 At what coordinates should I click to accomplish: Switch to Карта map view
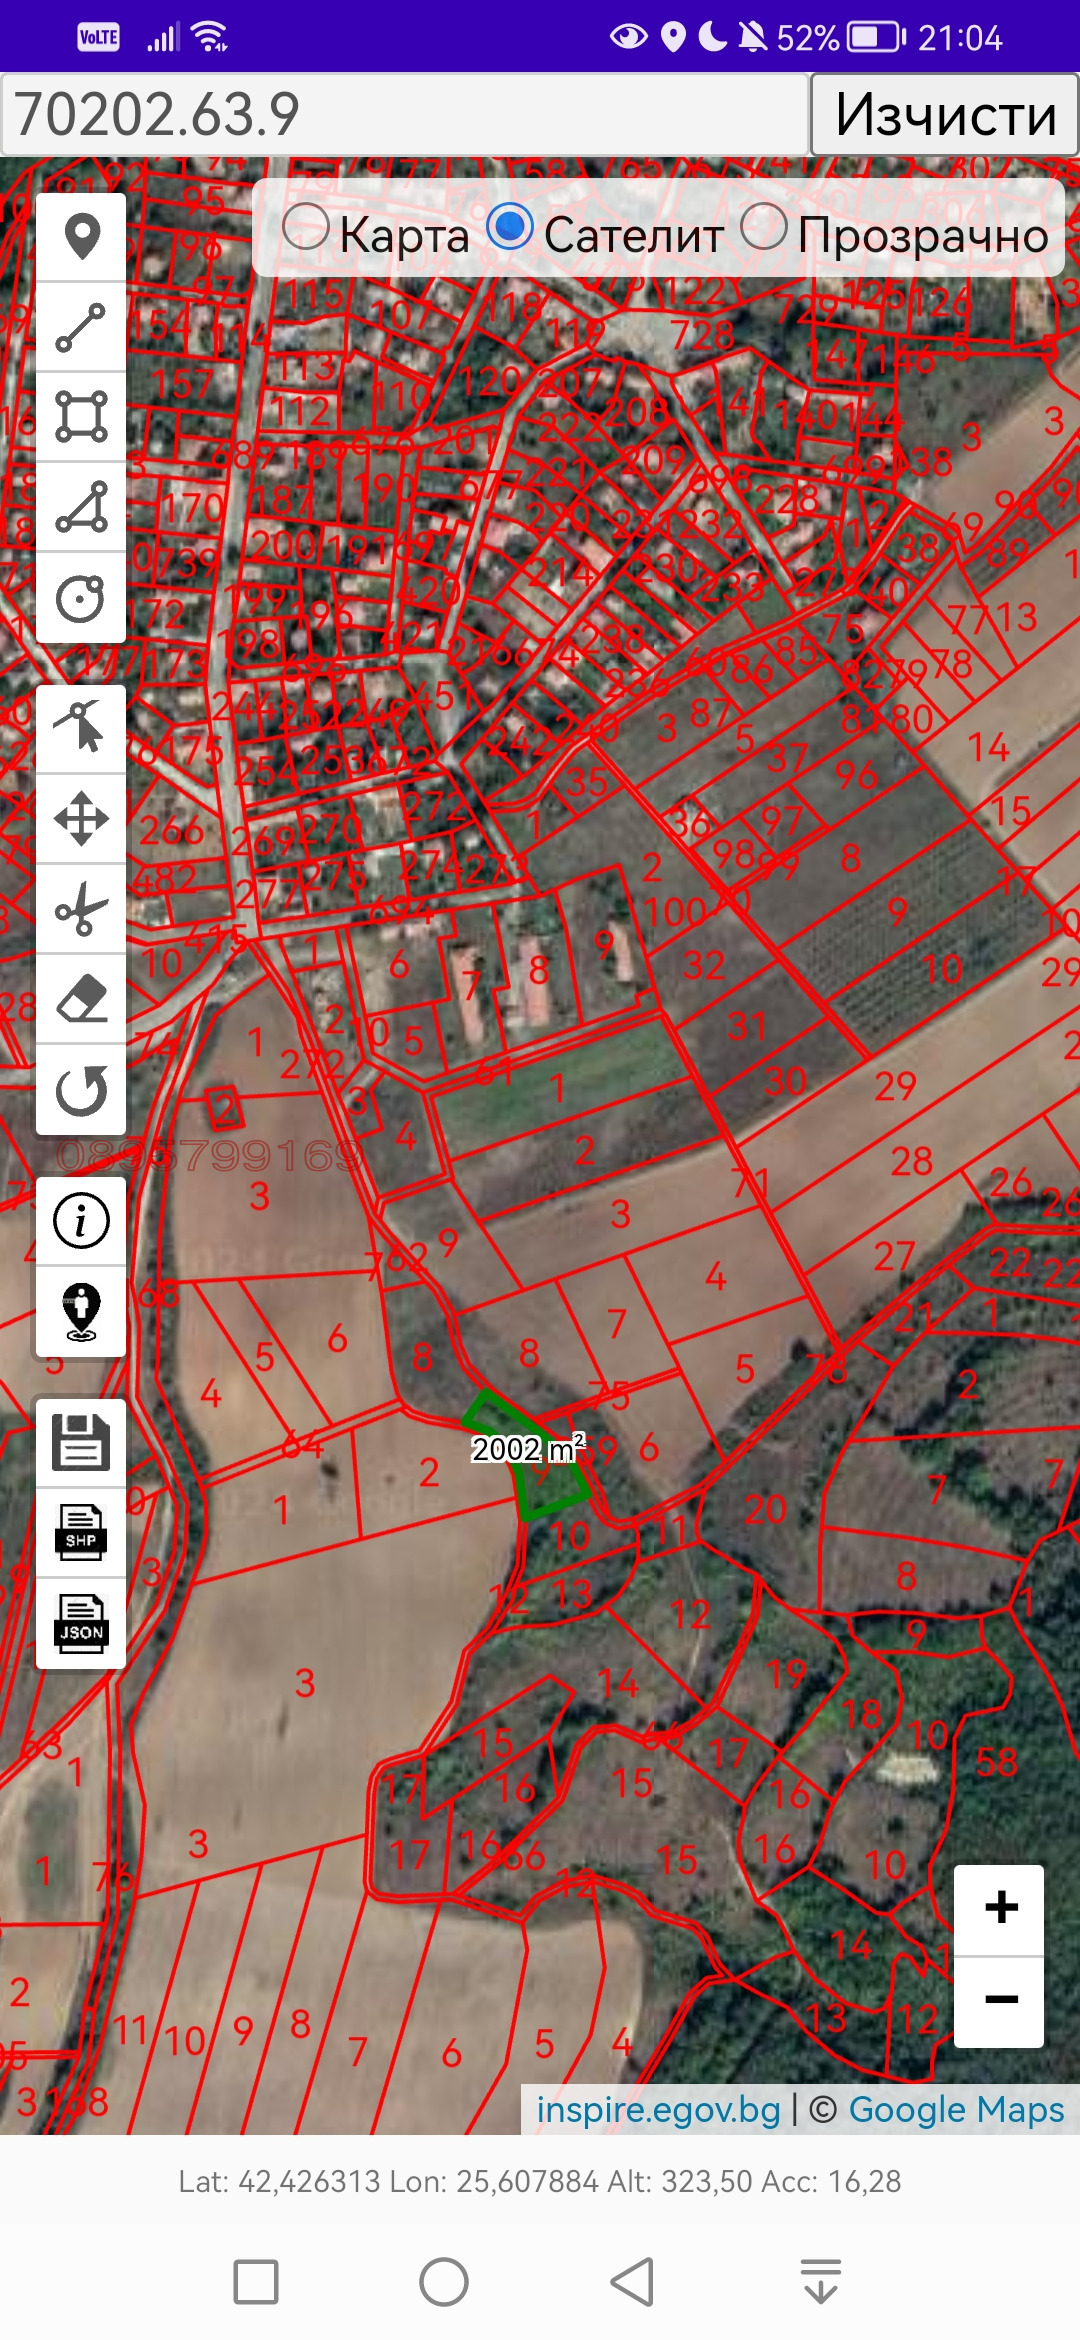tap(306, 228)
